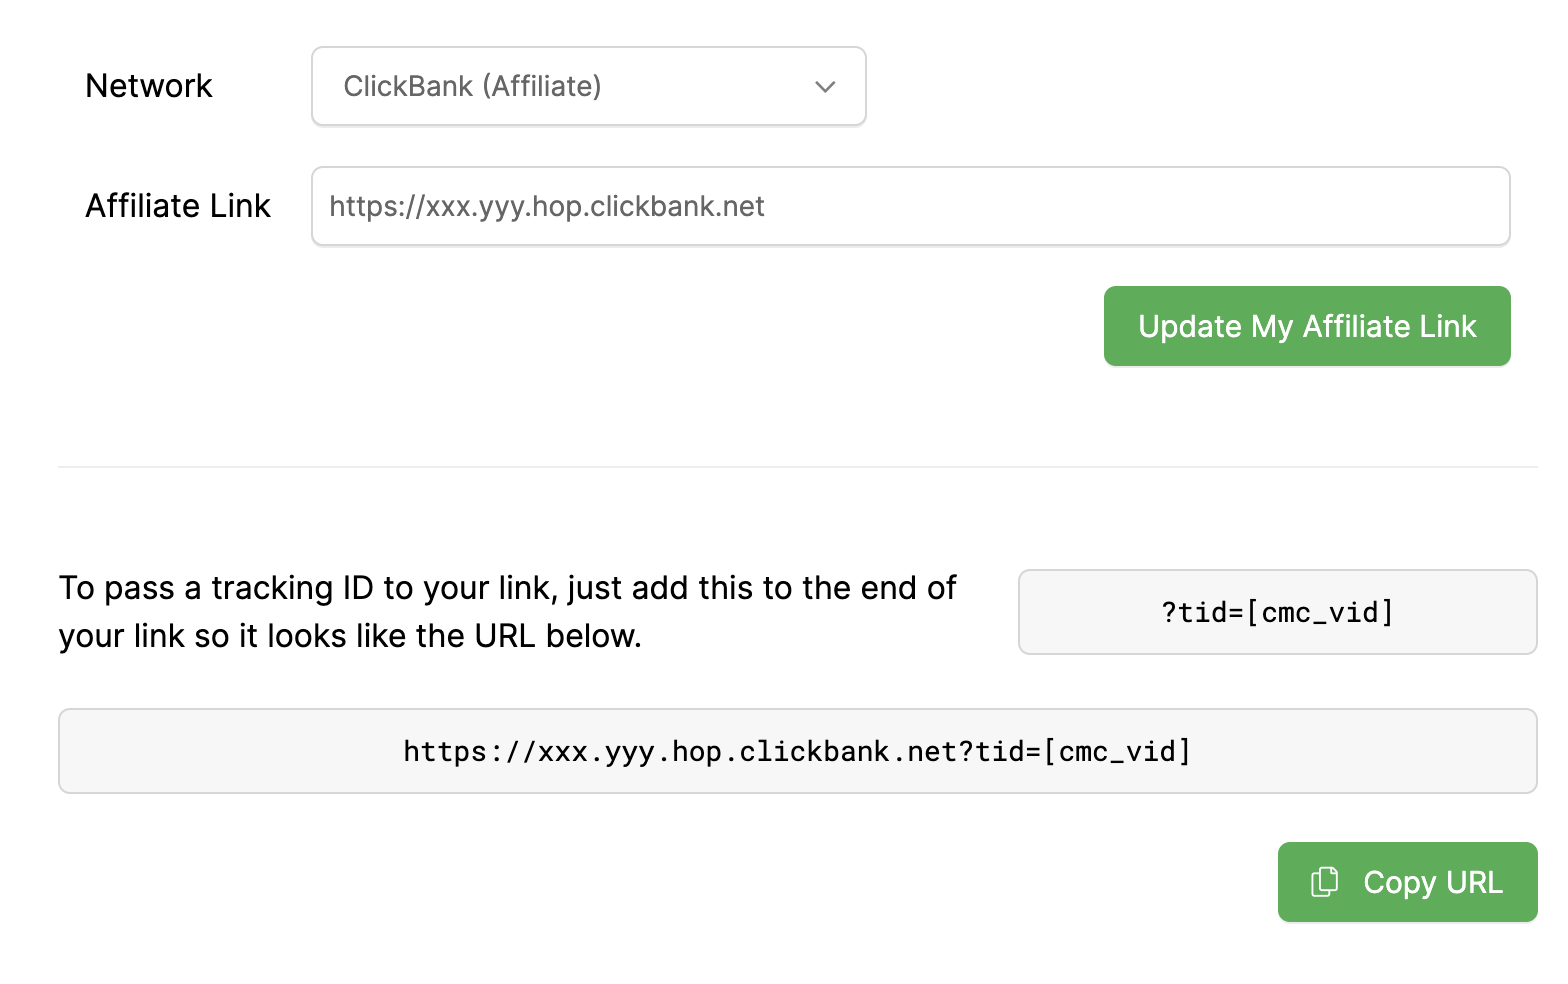Click the https://xxx.yyy.hop.clickbank.net placeholder text

coord(546,206)
